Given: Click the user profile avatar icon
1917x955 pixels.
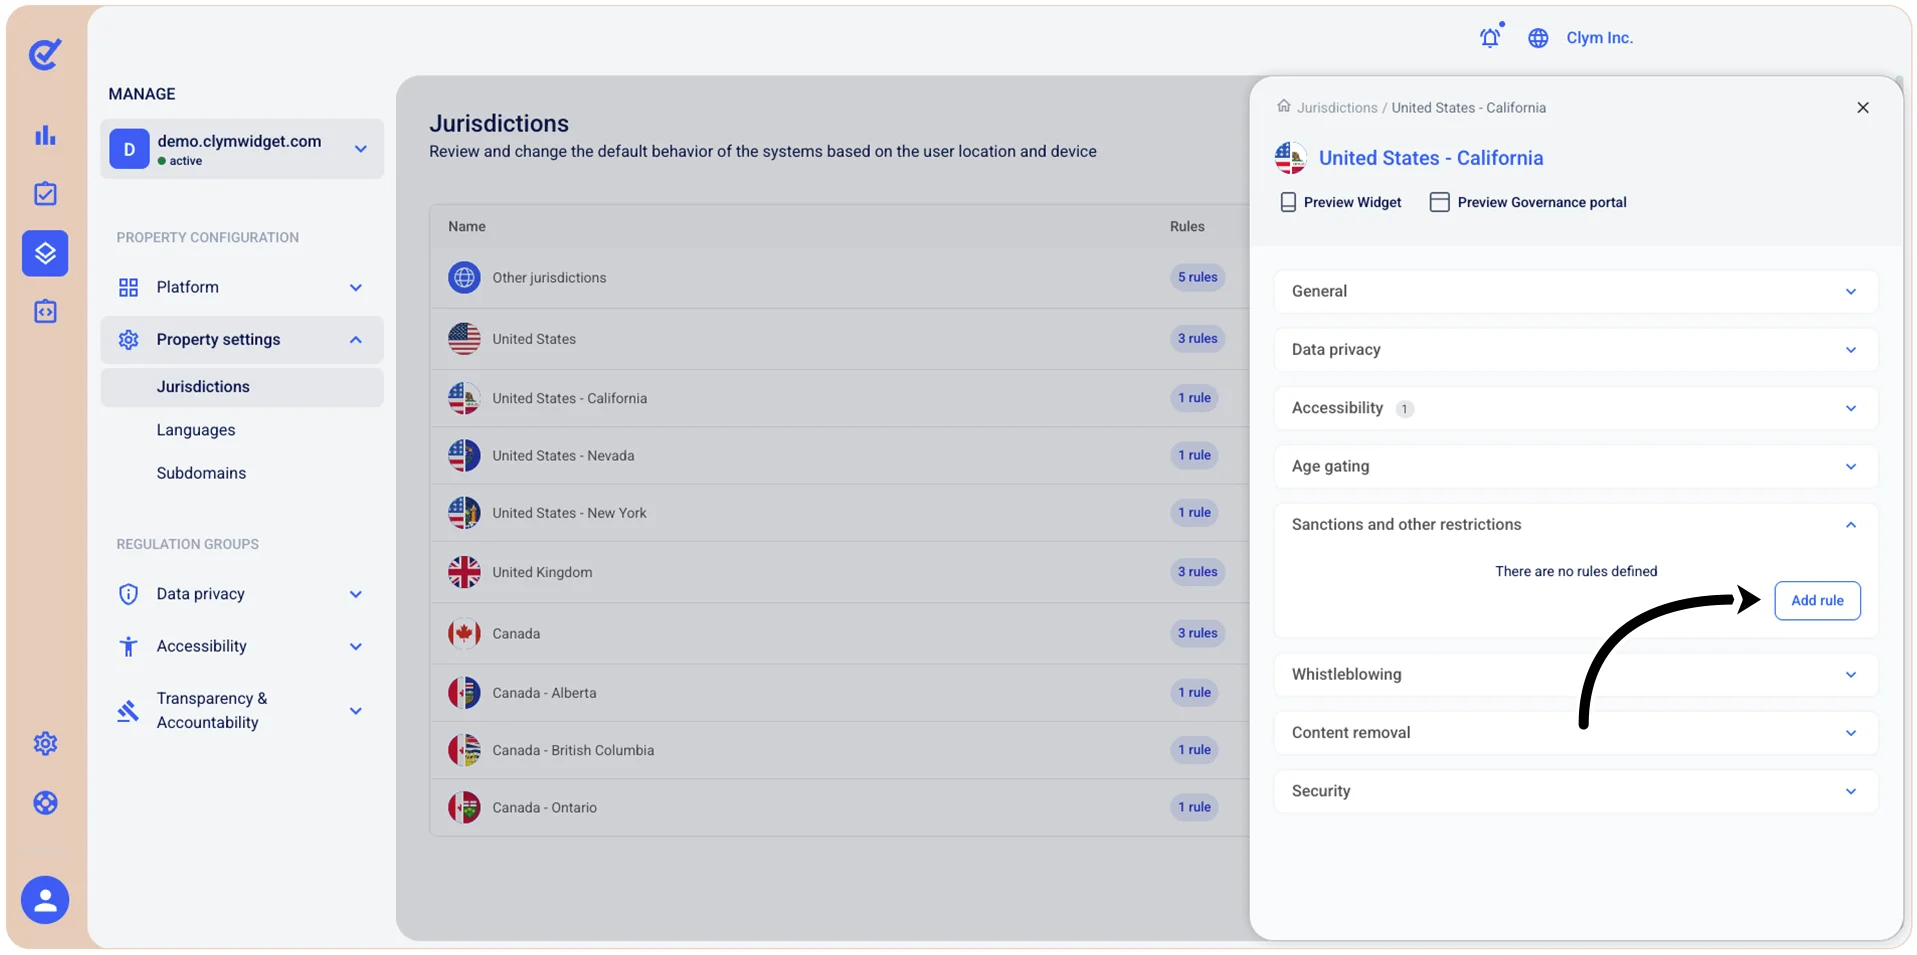Looking at the screenshot, I should (x=45, y=900).
